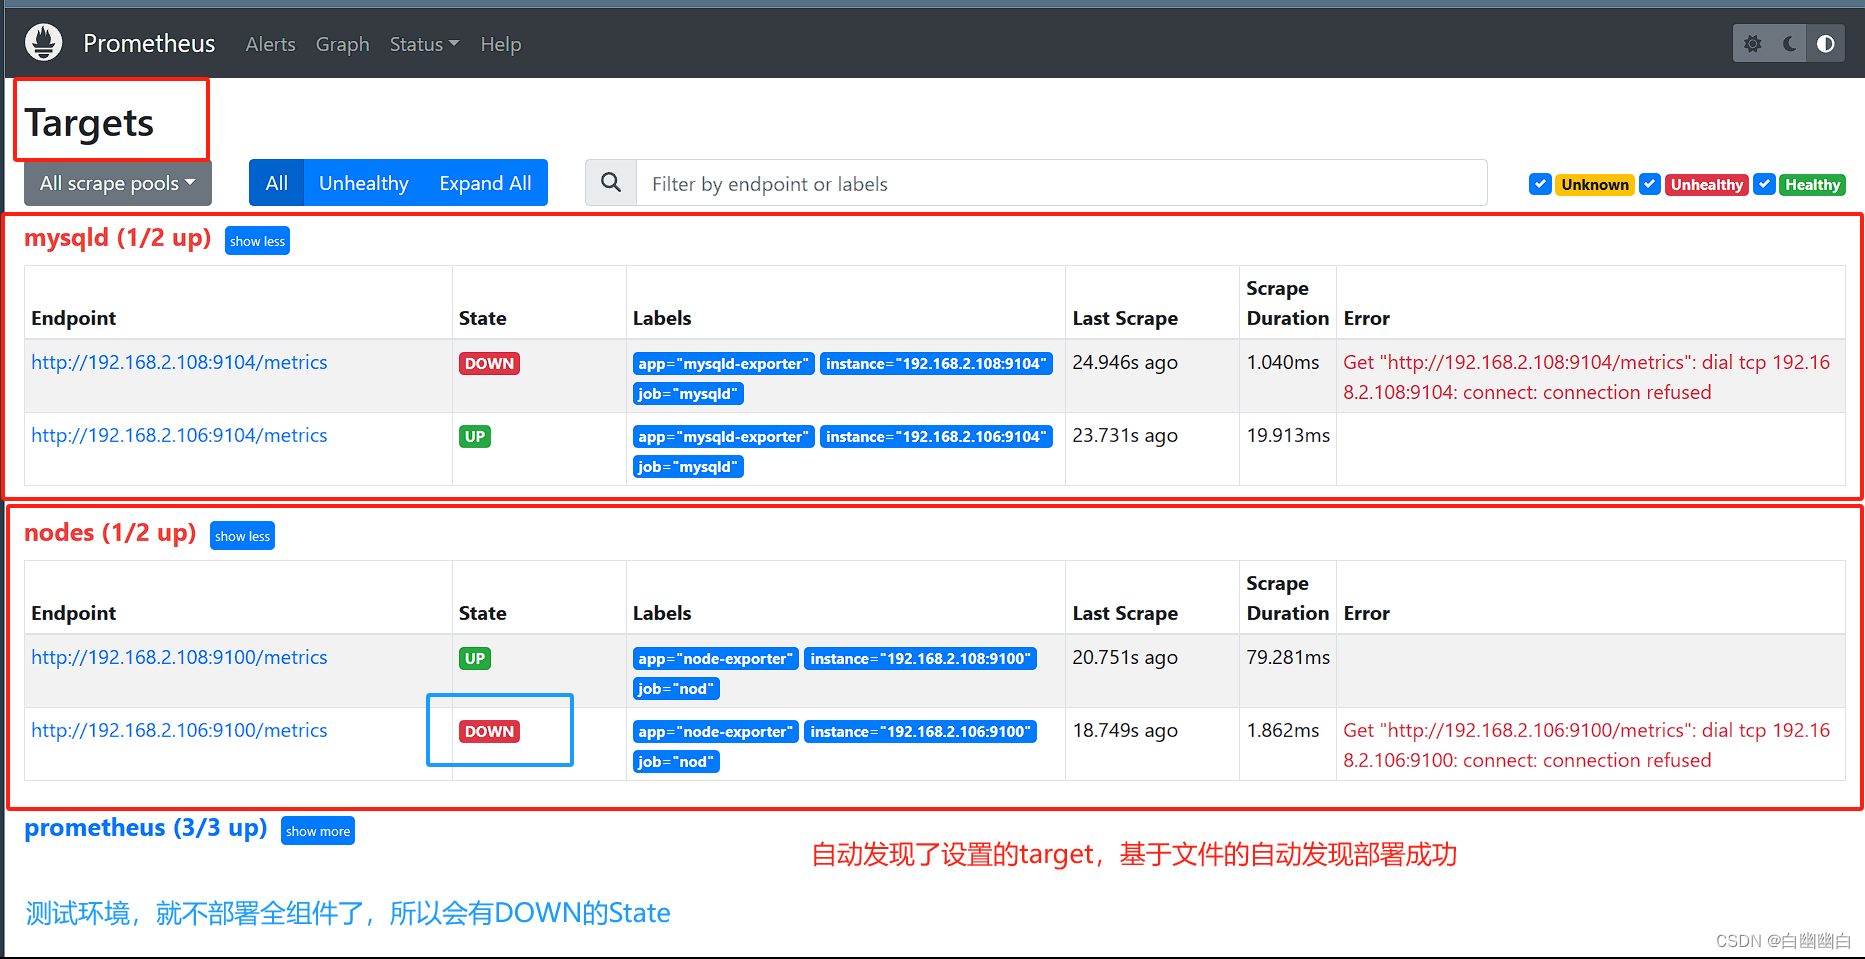1865x959 pixels.
Task: Open the Help page
Action: pyautogui.click(x=500, y=44)
